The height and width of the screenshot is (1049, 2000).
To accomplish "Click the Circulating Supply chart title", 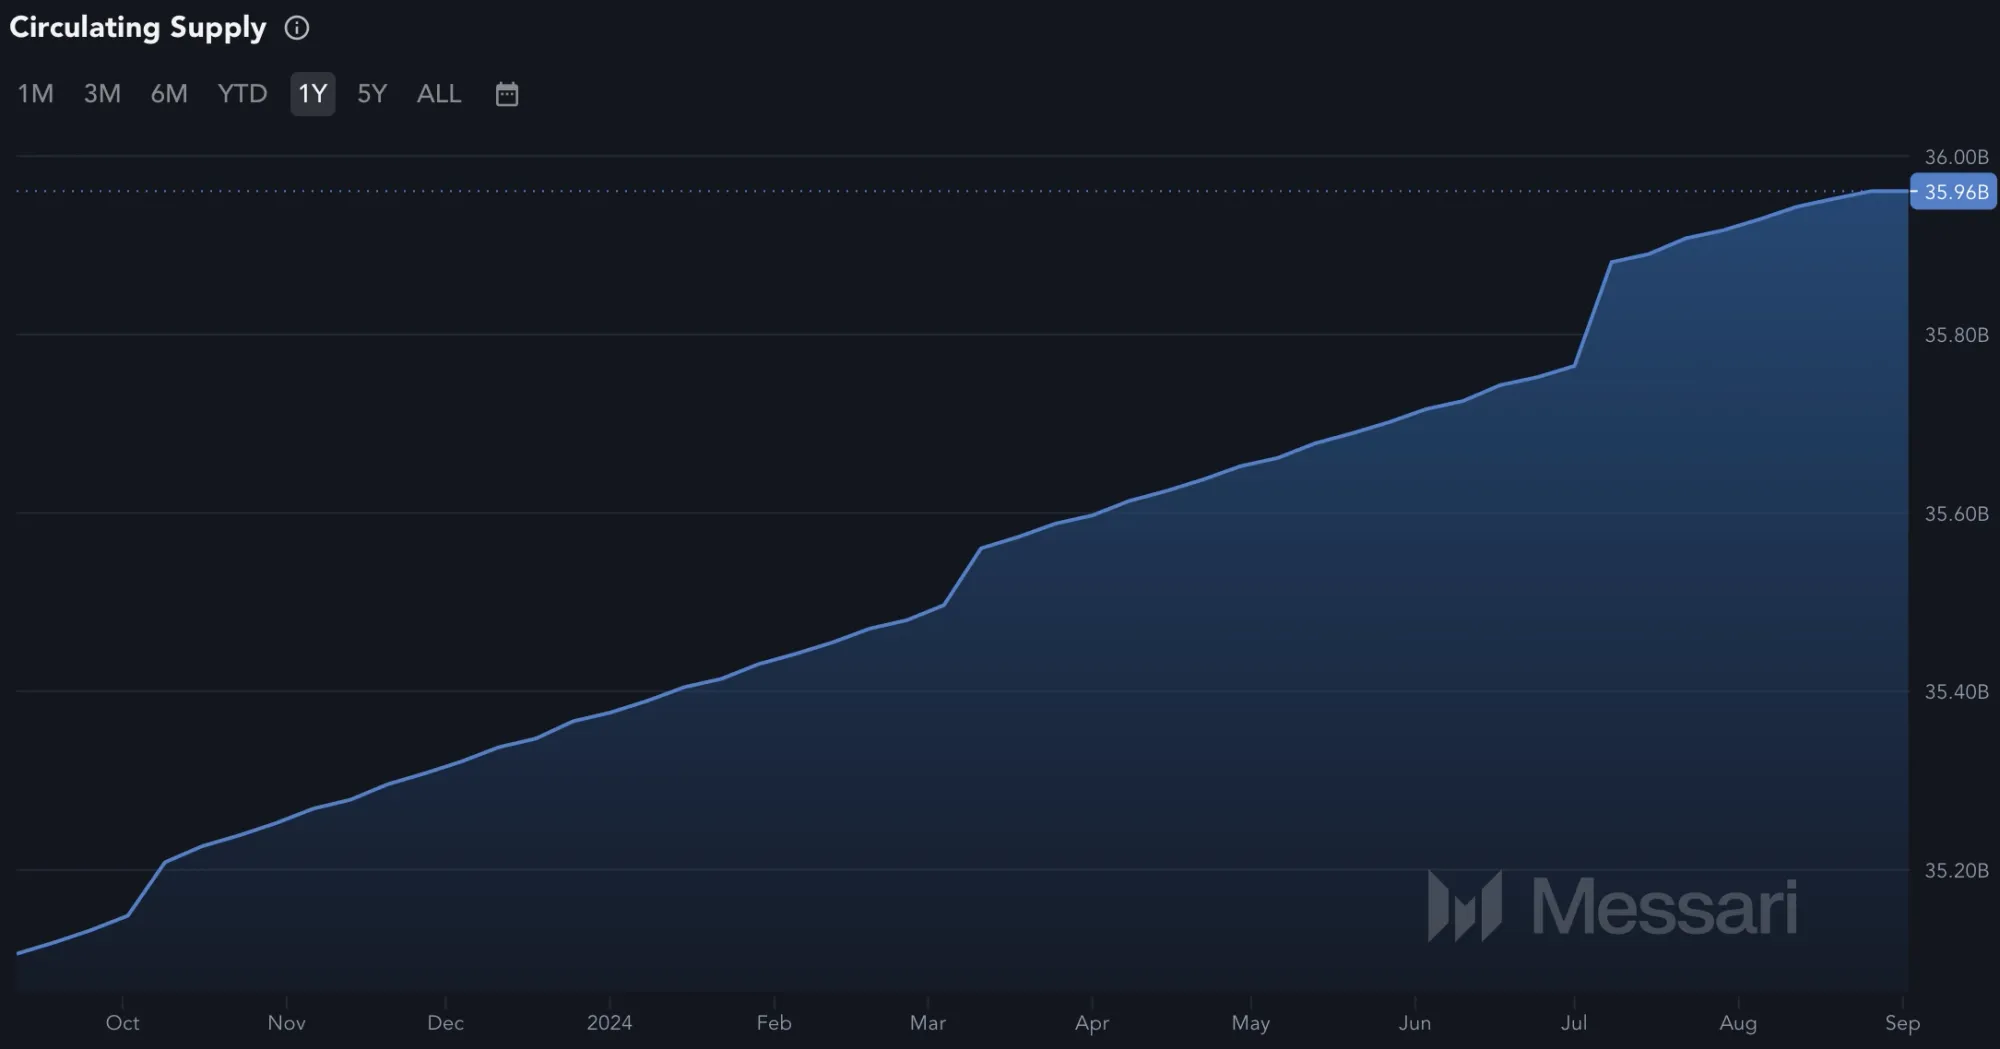I will [138, 28].
